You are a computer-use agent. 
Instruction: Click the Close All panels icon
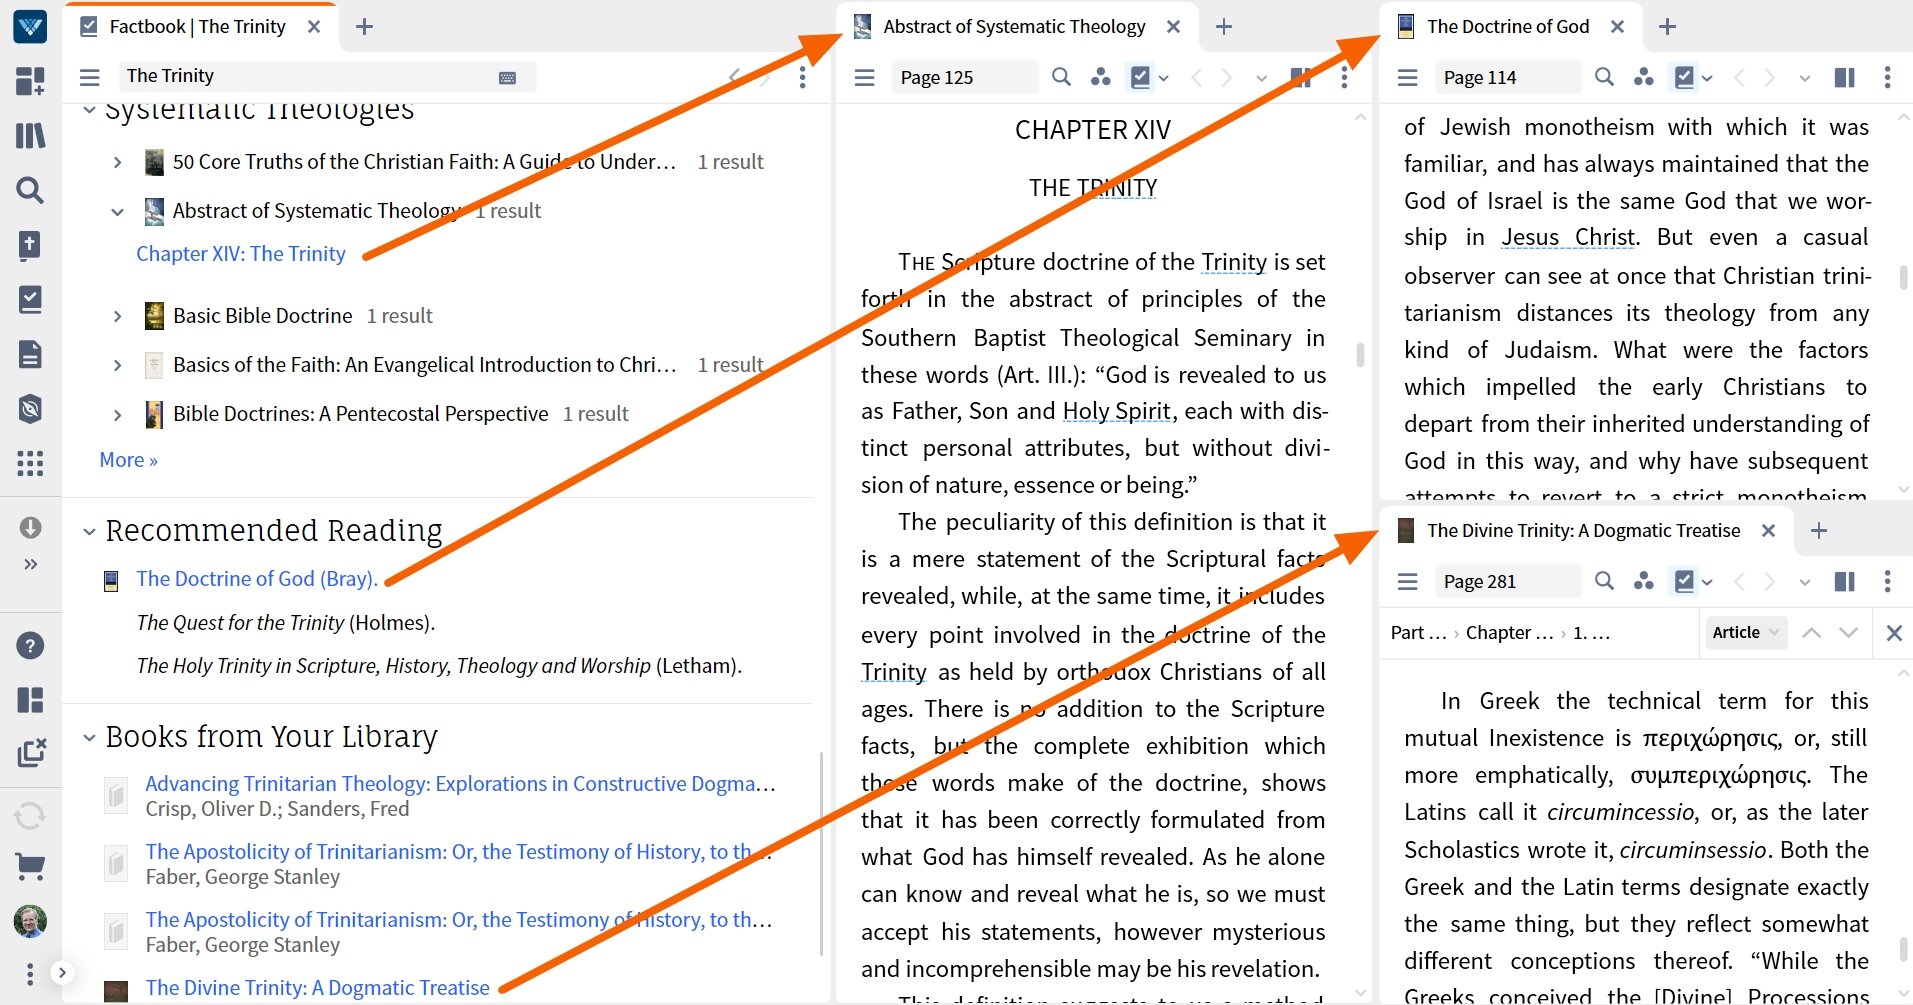tap(30, 754)
